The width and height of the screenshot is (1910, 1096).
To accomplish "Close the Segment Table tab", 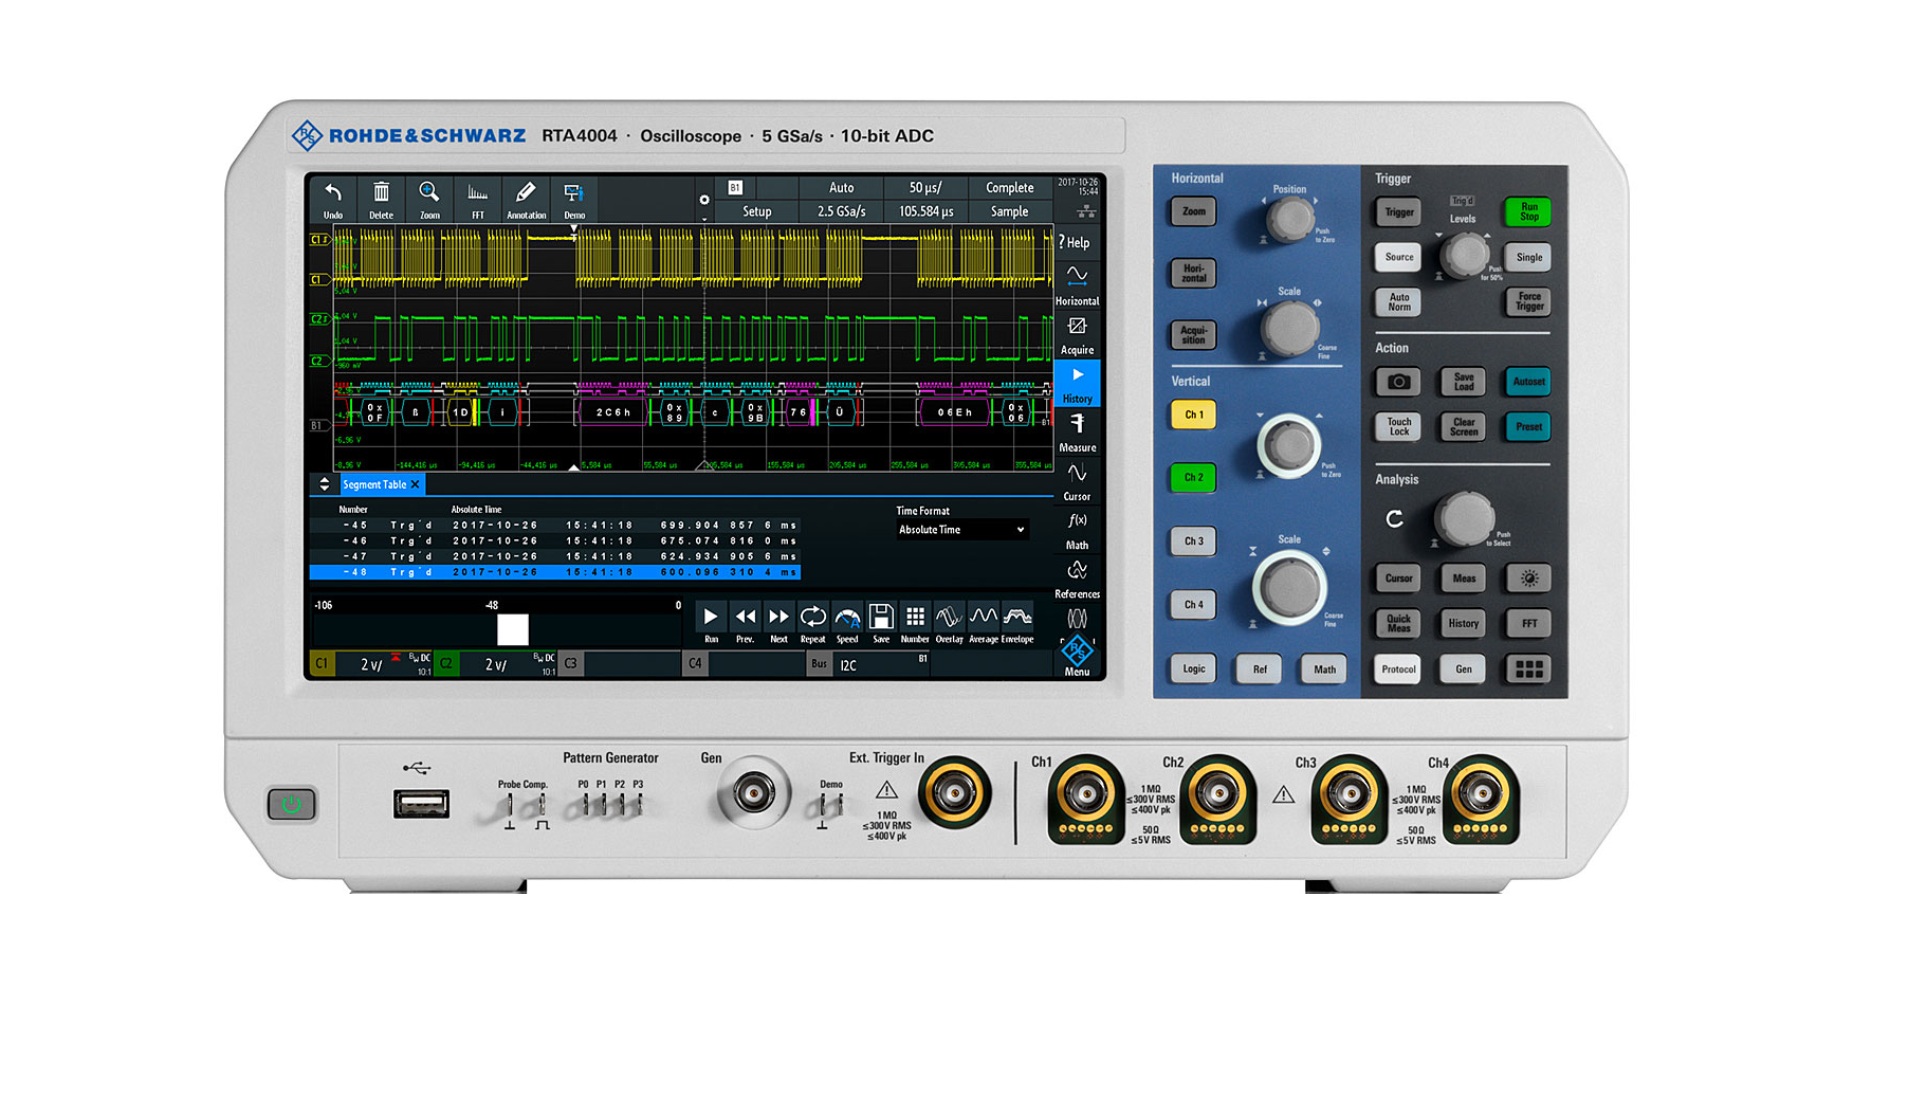I will (416, 484).
